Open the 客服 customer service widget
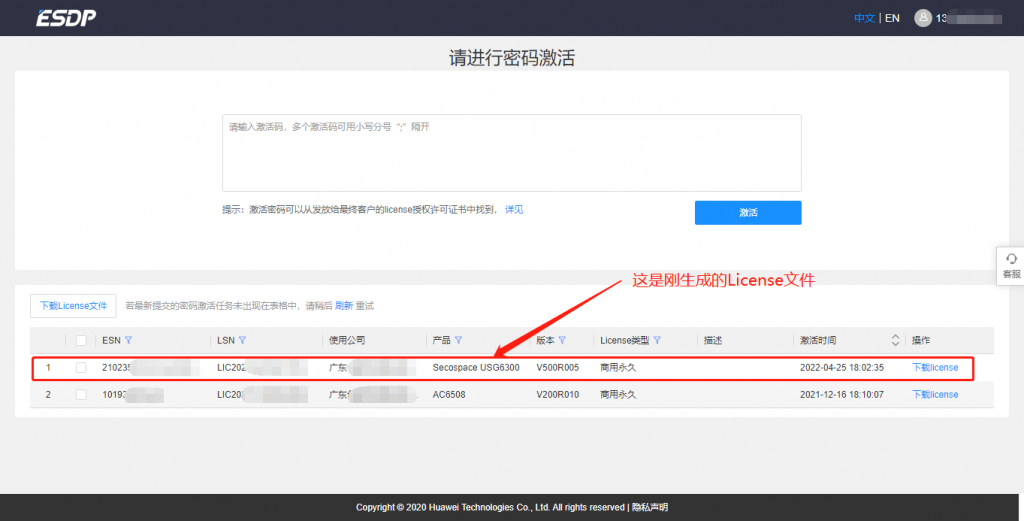This screenshot has width=1024, height=521. 1011,266
